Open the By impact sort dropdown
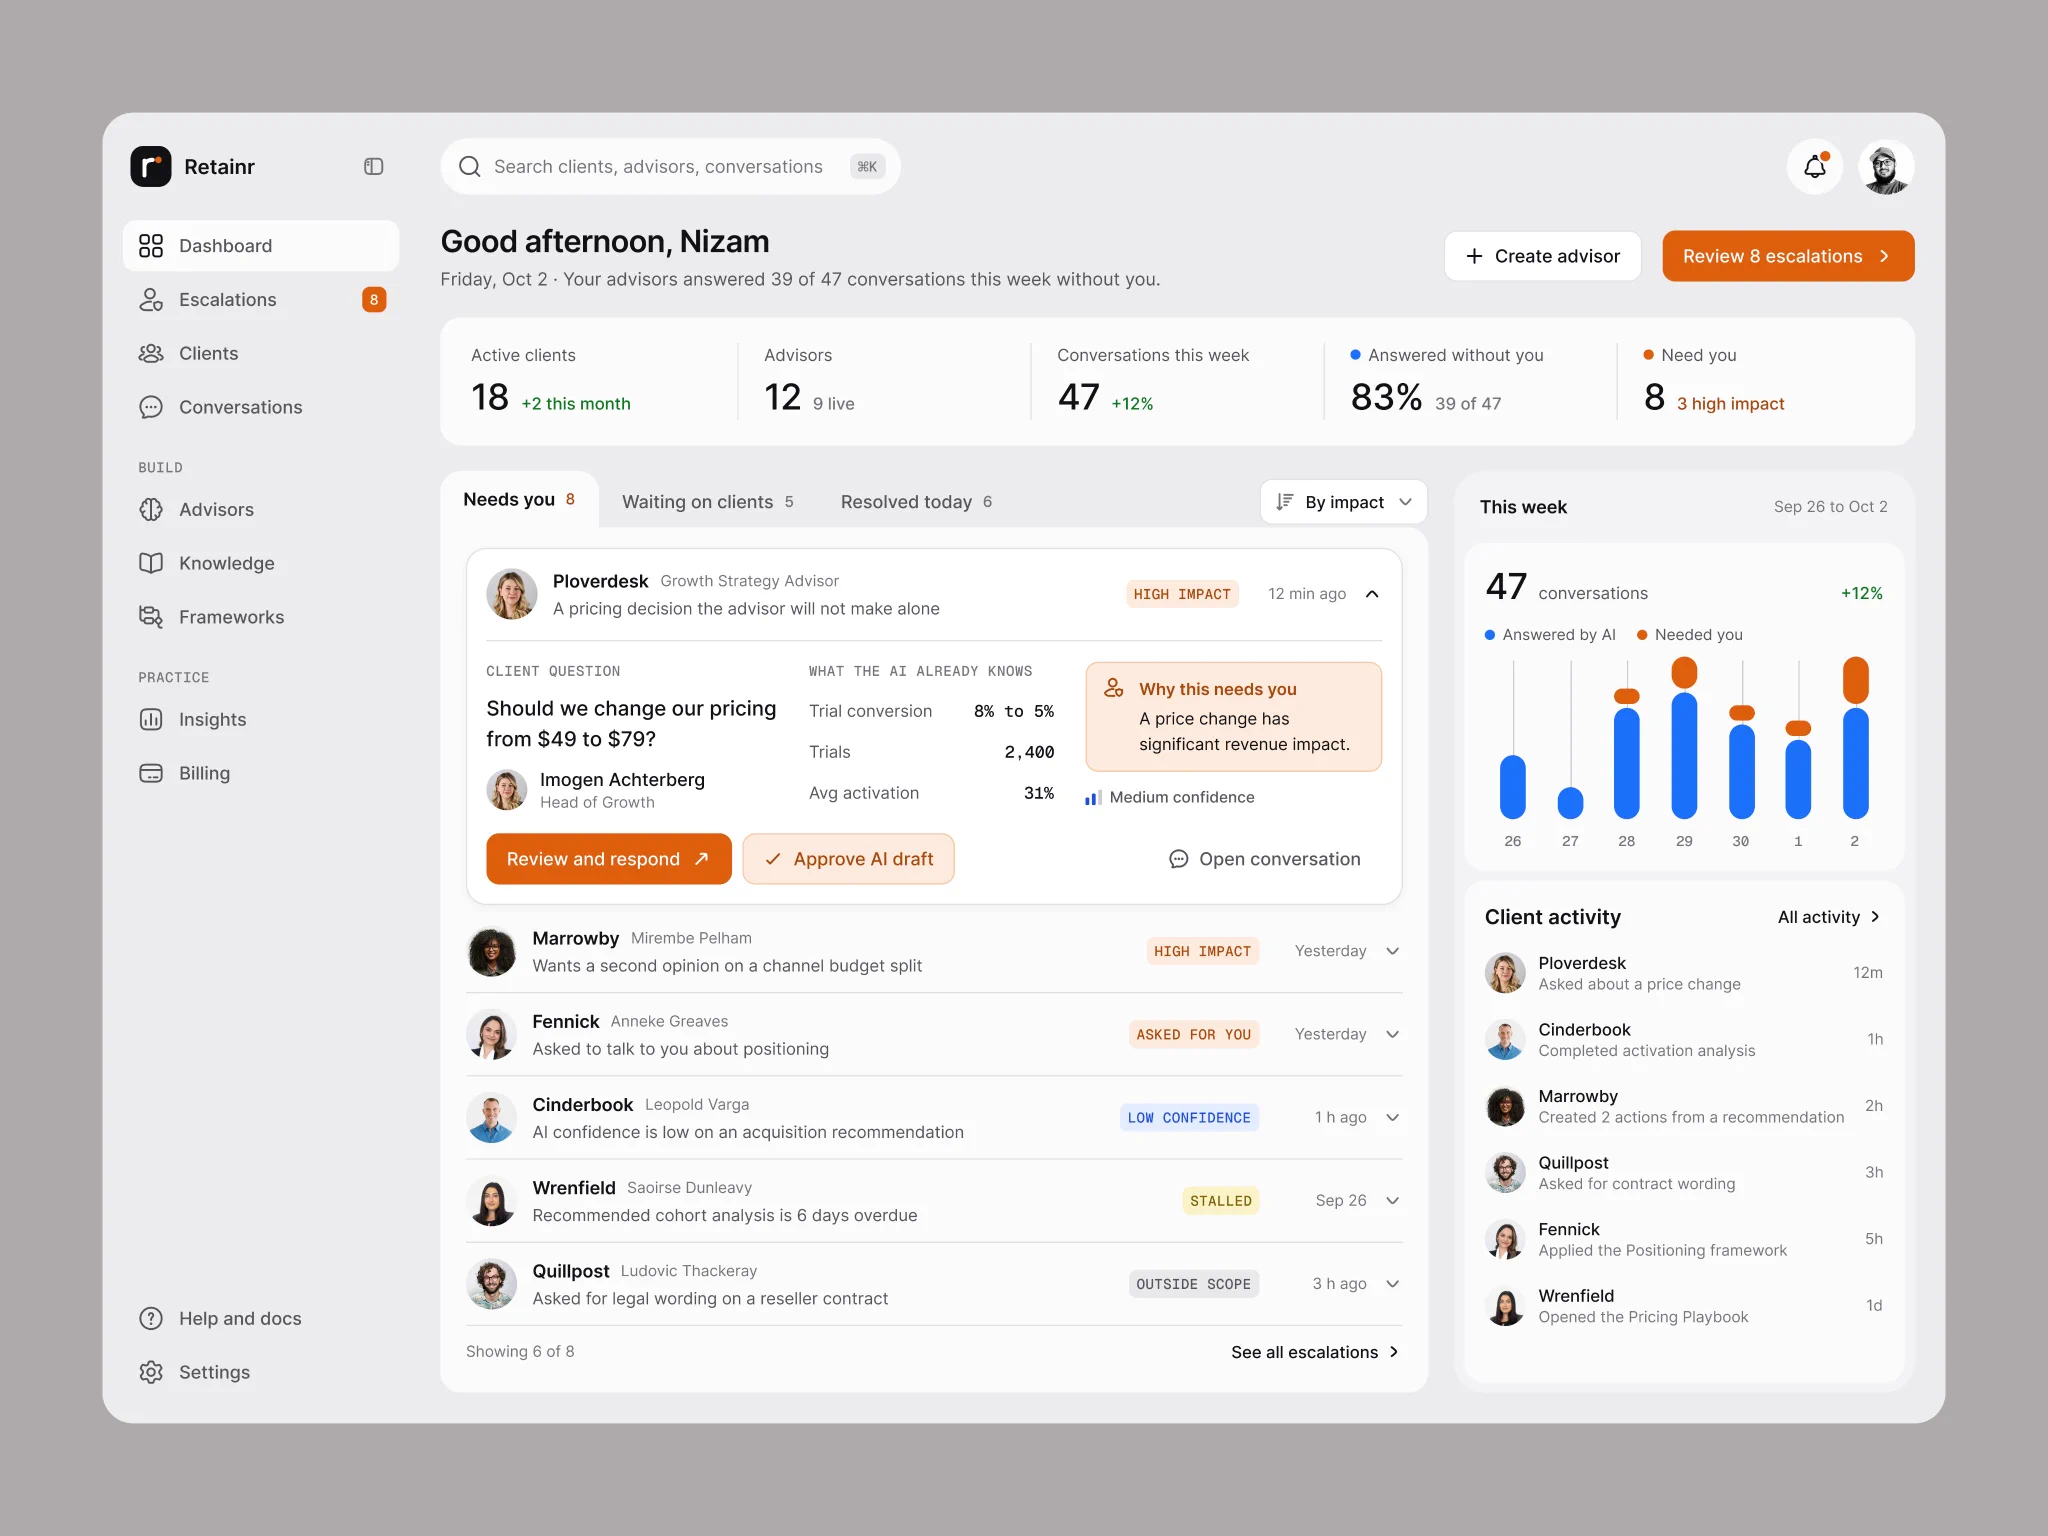This screenshot has width=2048, height=1536. click(1344, 502)
